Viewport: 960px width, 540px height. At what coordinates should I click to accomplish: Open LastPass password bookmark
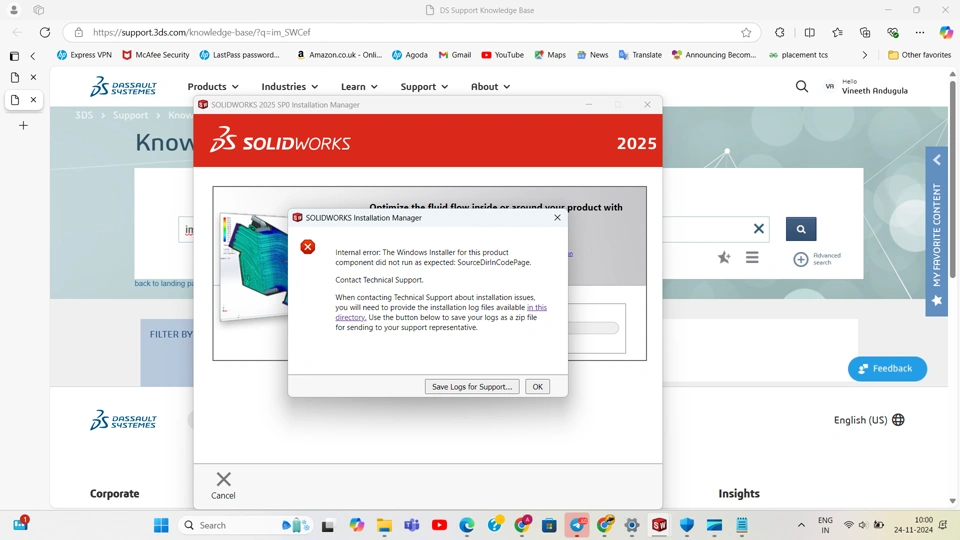(x=239, y=54)
